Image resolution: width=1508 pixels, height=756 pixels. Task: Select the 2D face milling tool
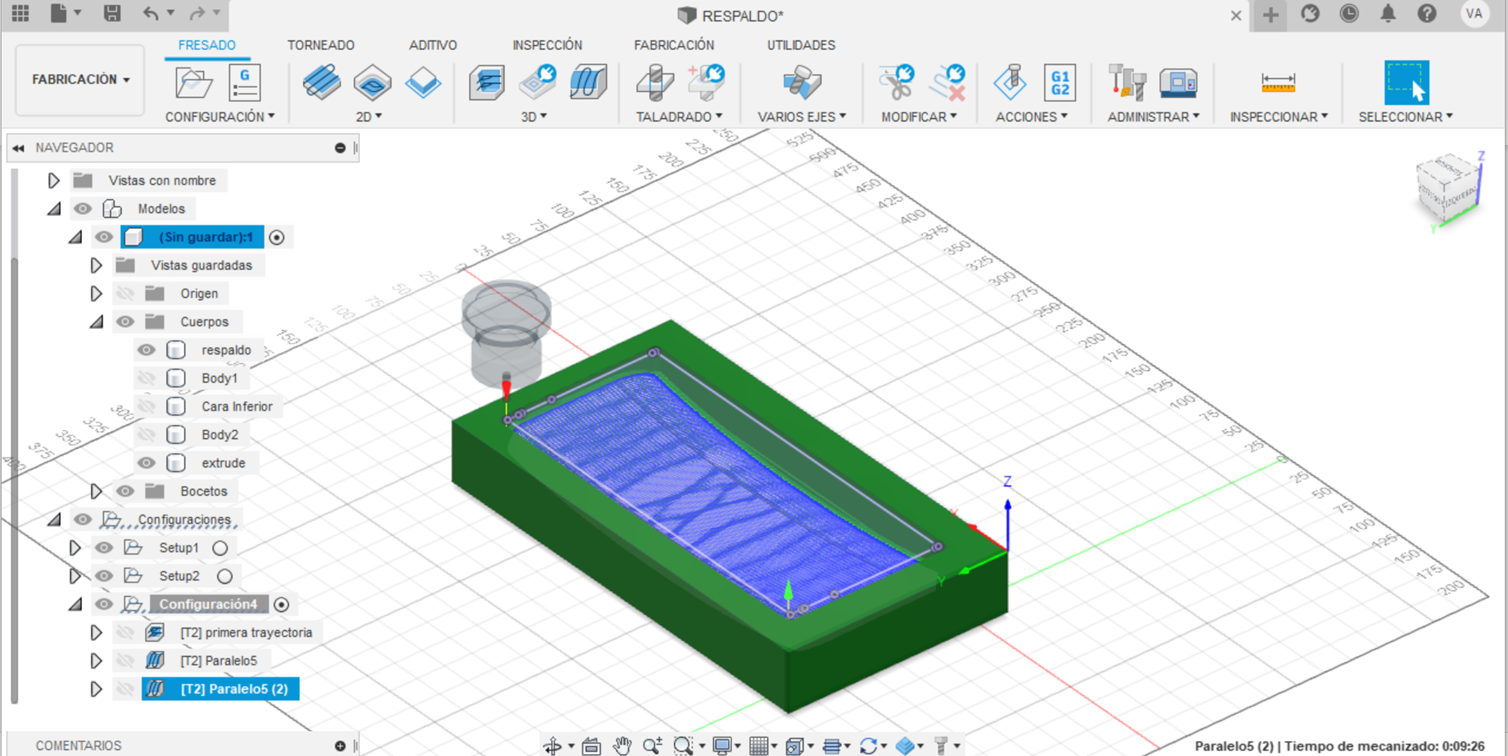point(423,82)
